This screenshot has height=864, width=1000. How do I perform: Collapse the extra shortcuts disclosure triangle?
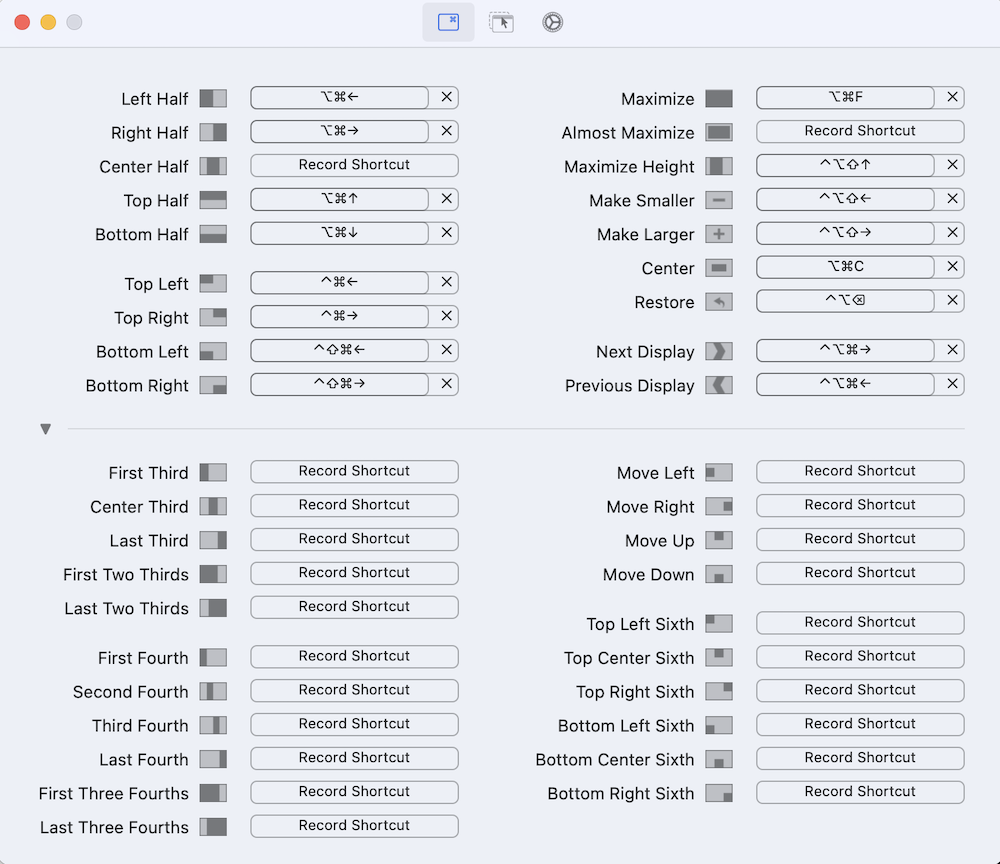click(45, 429)
